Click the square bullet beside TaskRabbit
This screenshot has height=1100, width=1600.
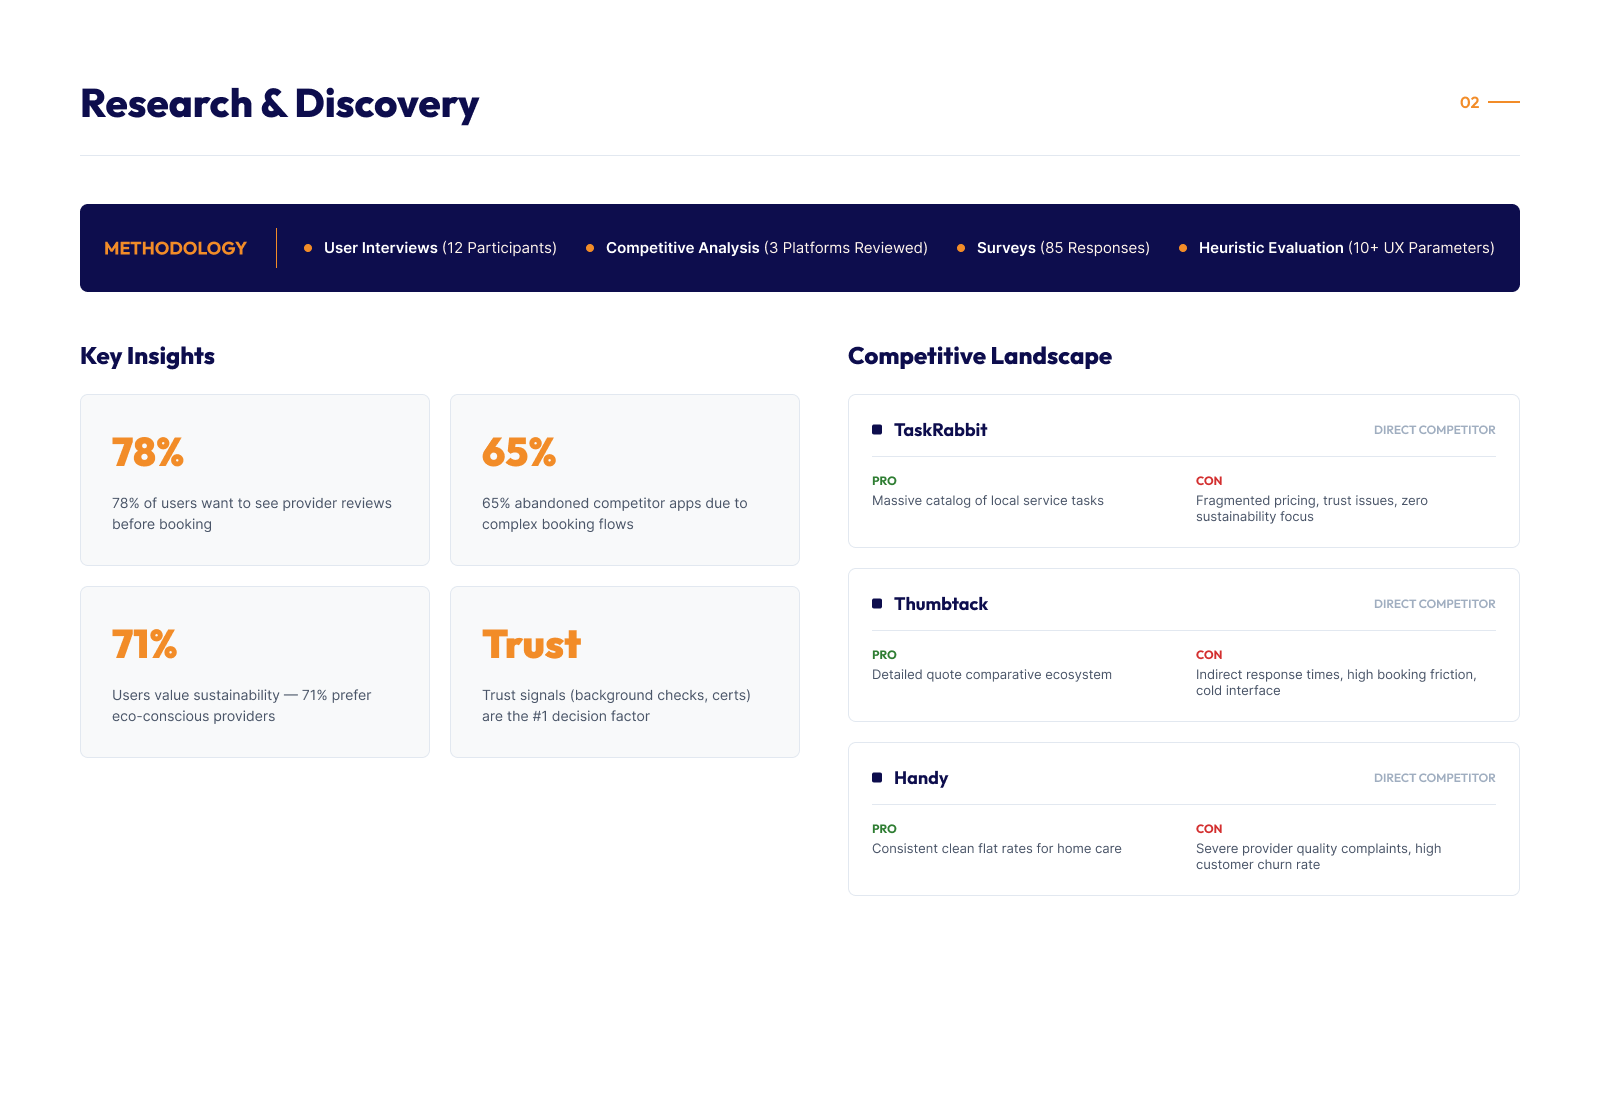coord(877,429)
